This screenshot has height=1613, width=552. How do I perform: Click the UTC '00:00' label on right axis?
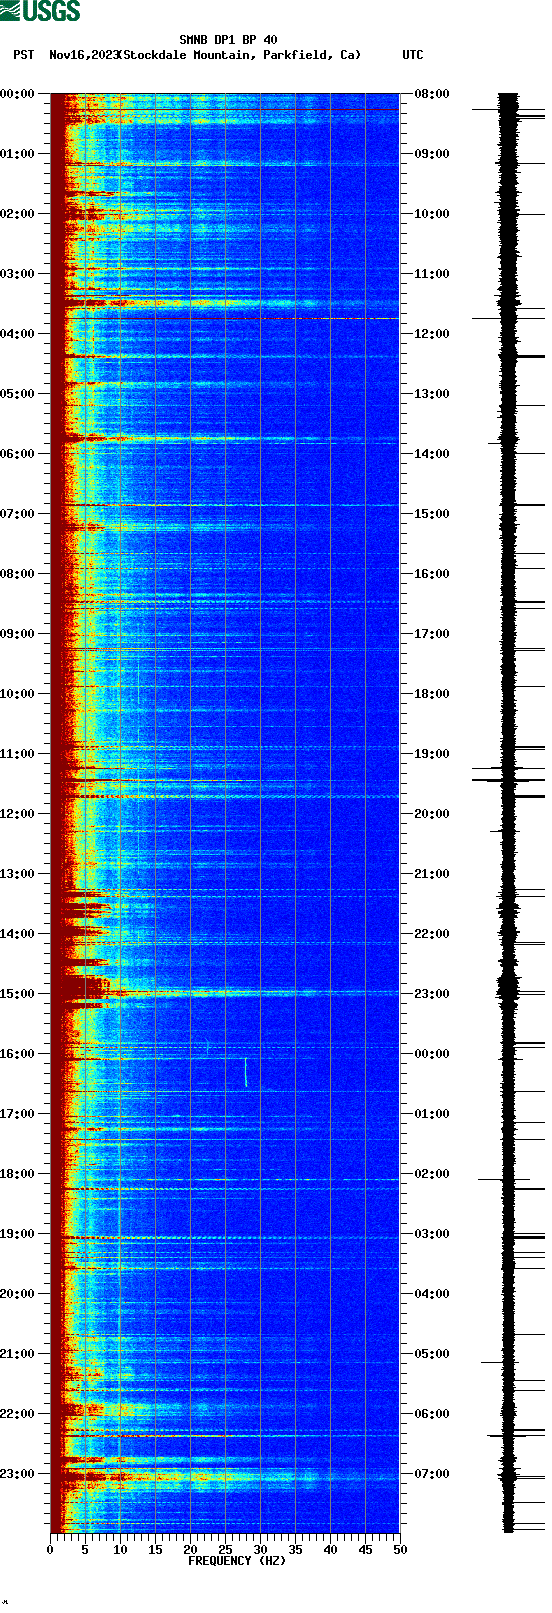click(432, 1054)
